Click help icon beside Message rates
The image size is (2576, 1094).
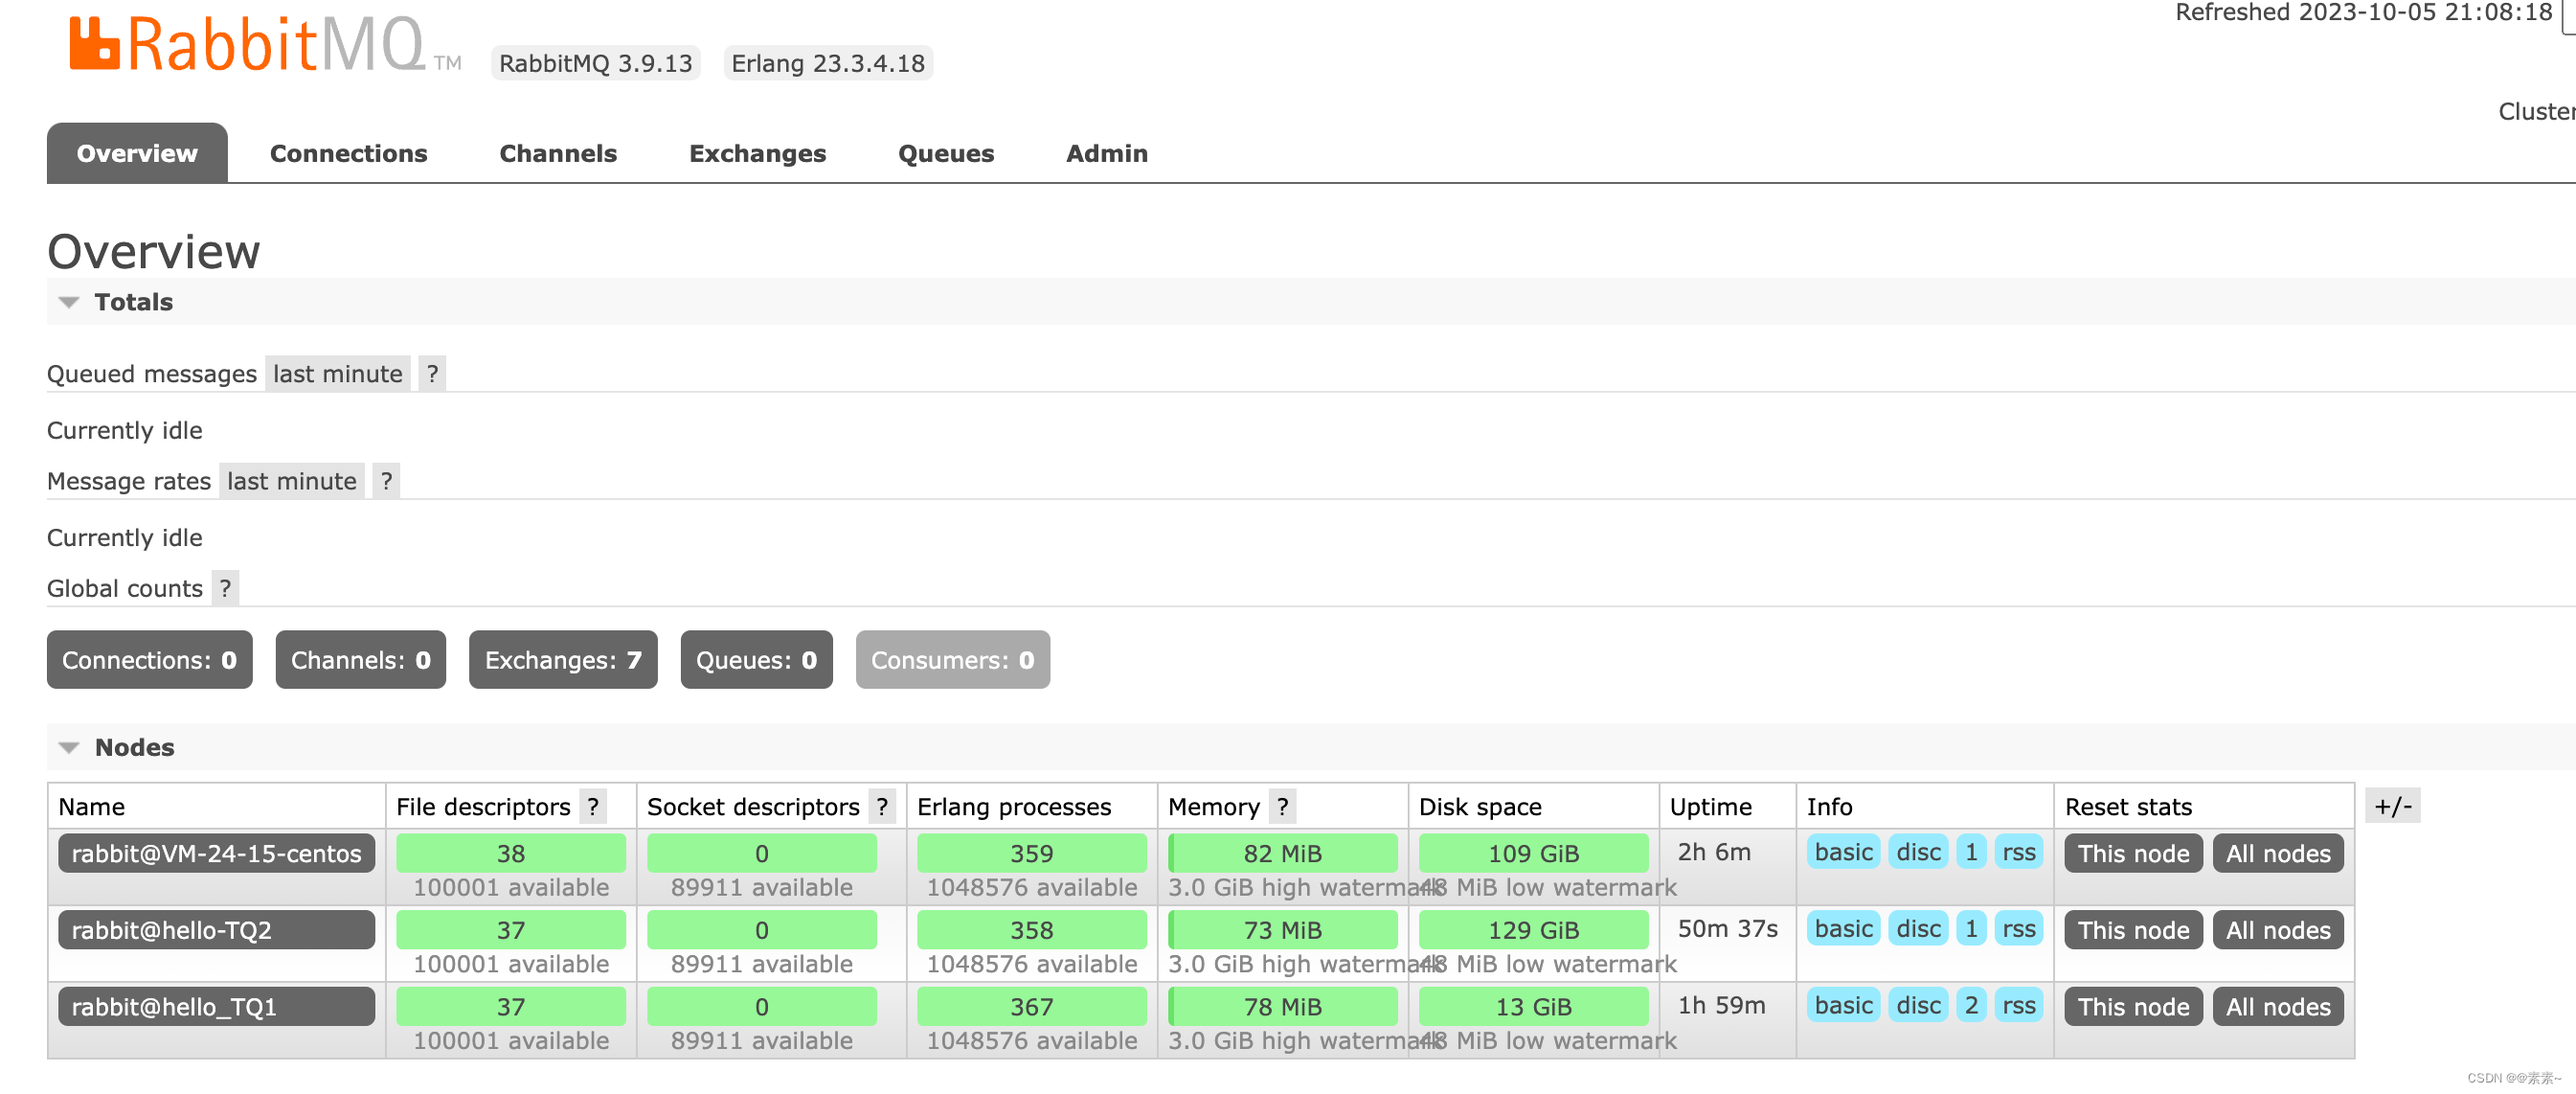pyautogui.click(x=386, y=480)
